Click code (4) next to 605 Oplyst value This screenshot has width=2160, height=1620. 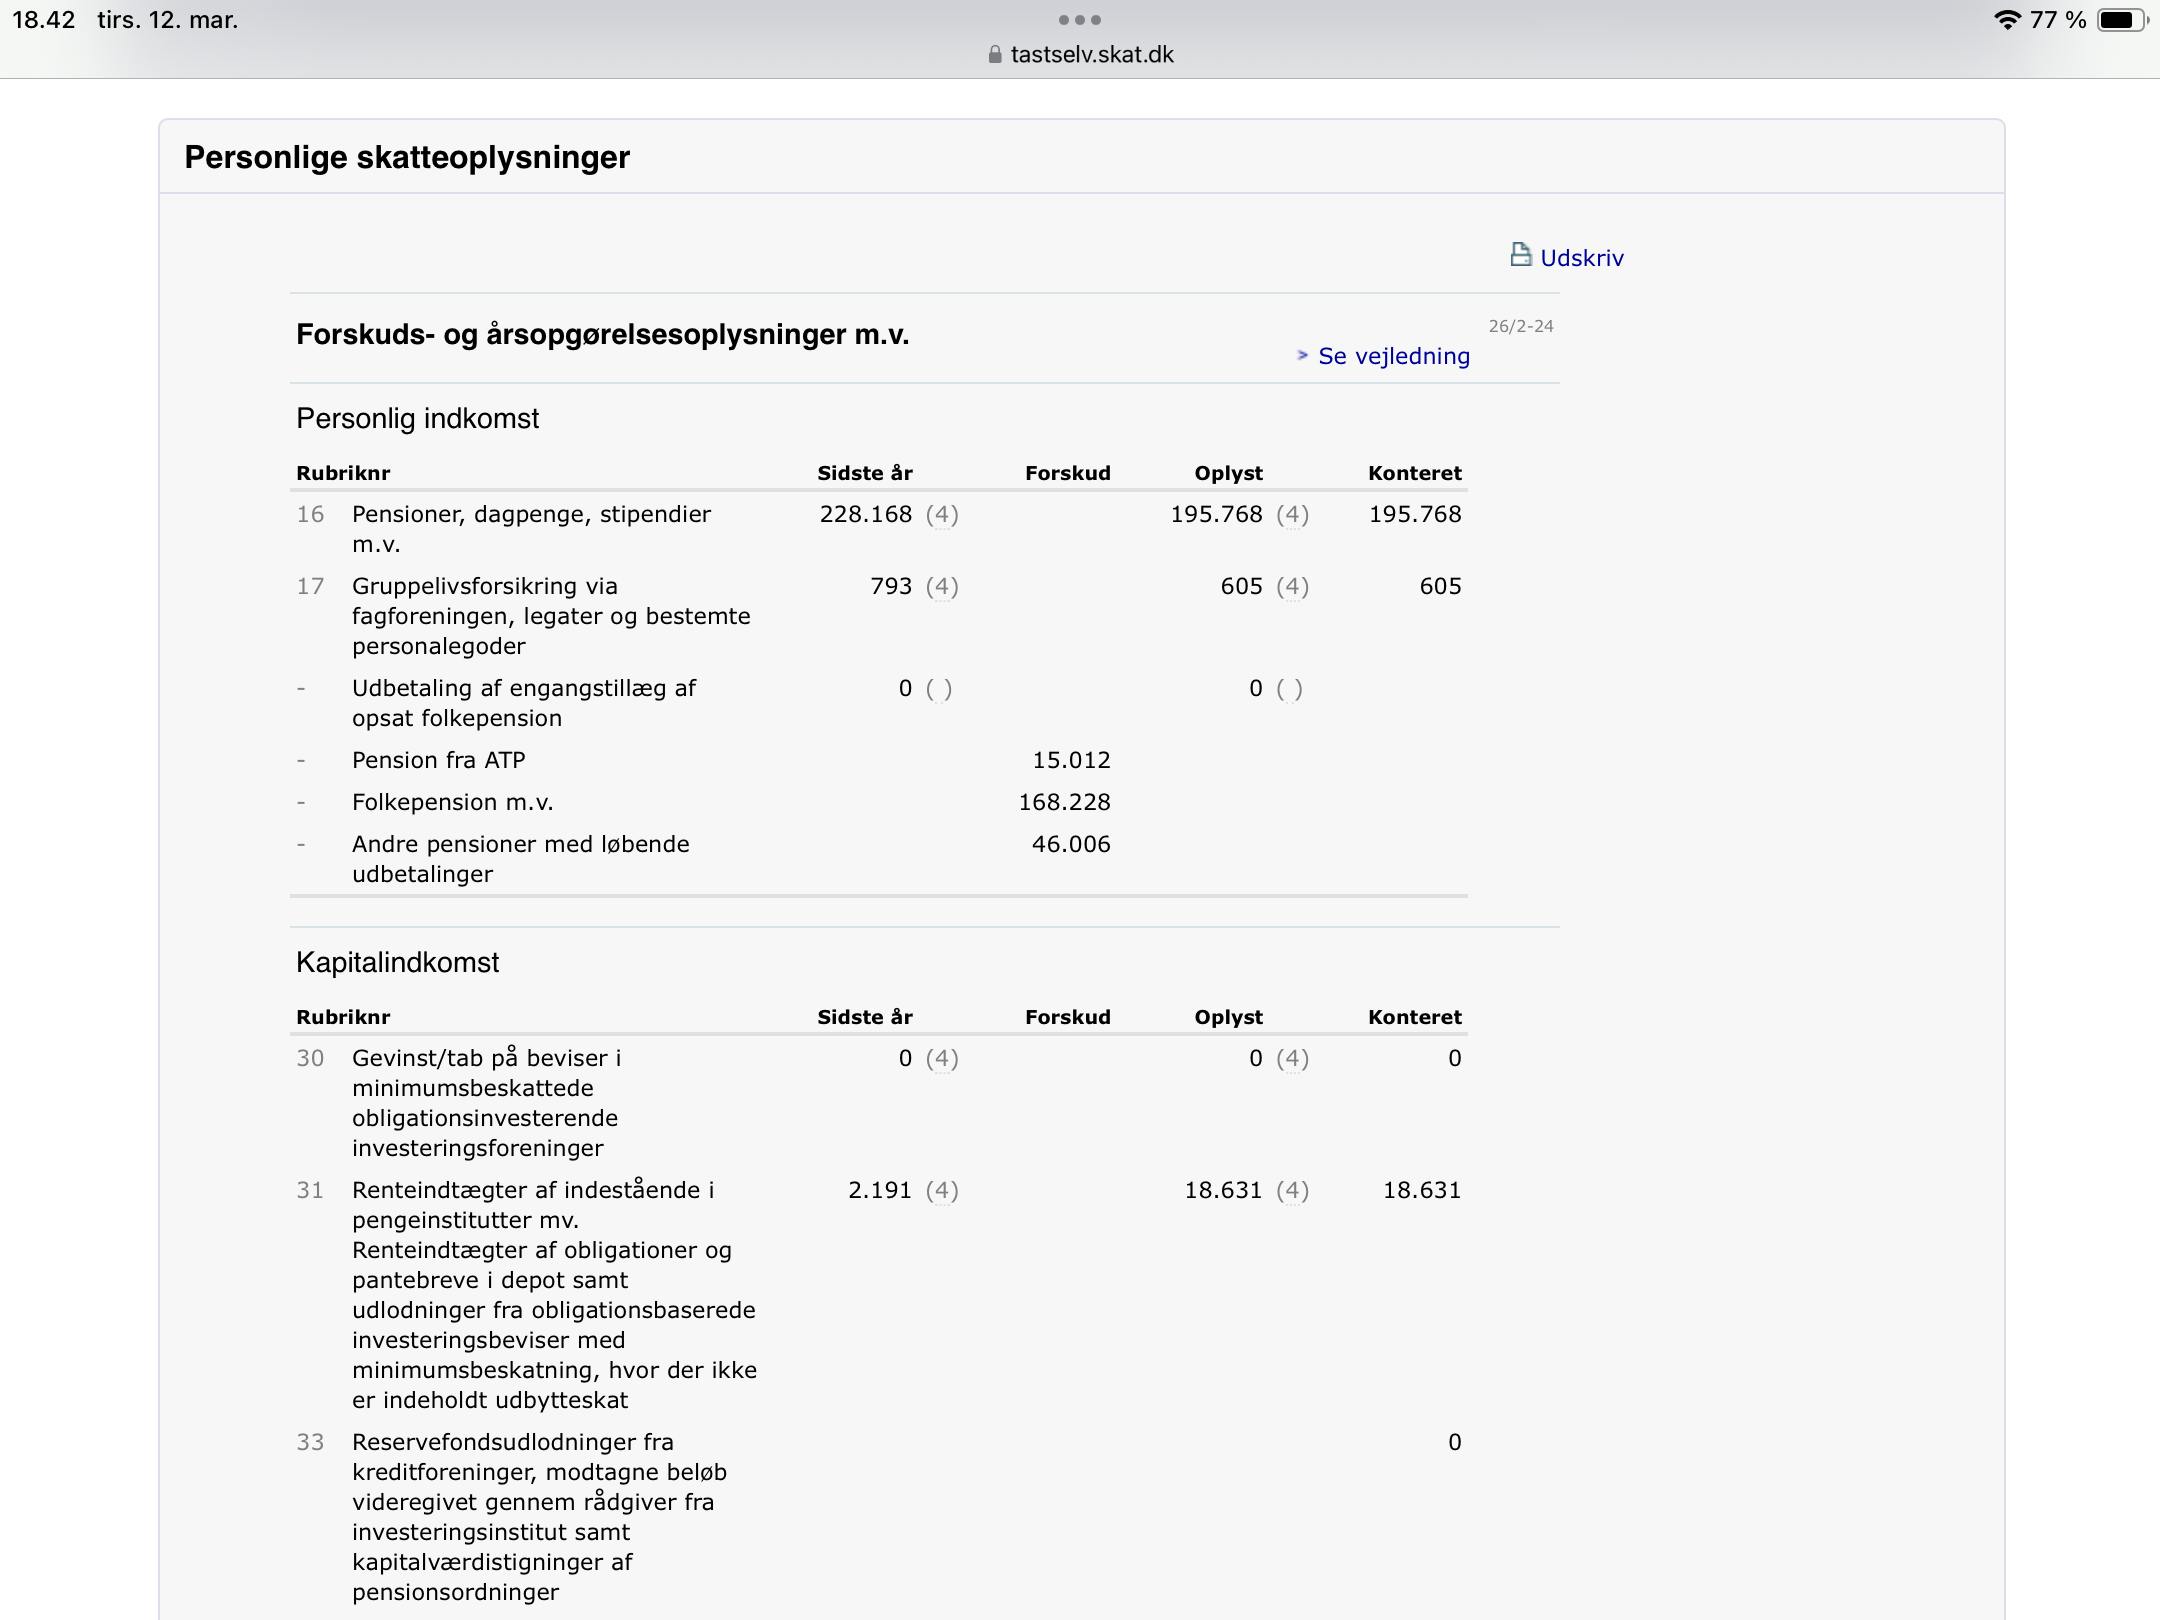pyautogui.click(x=1292, y=587)
